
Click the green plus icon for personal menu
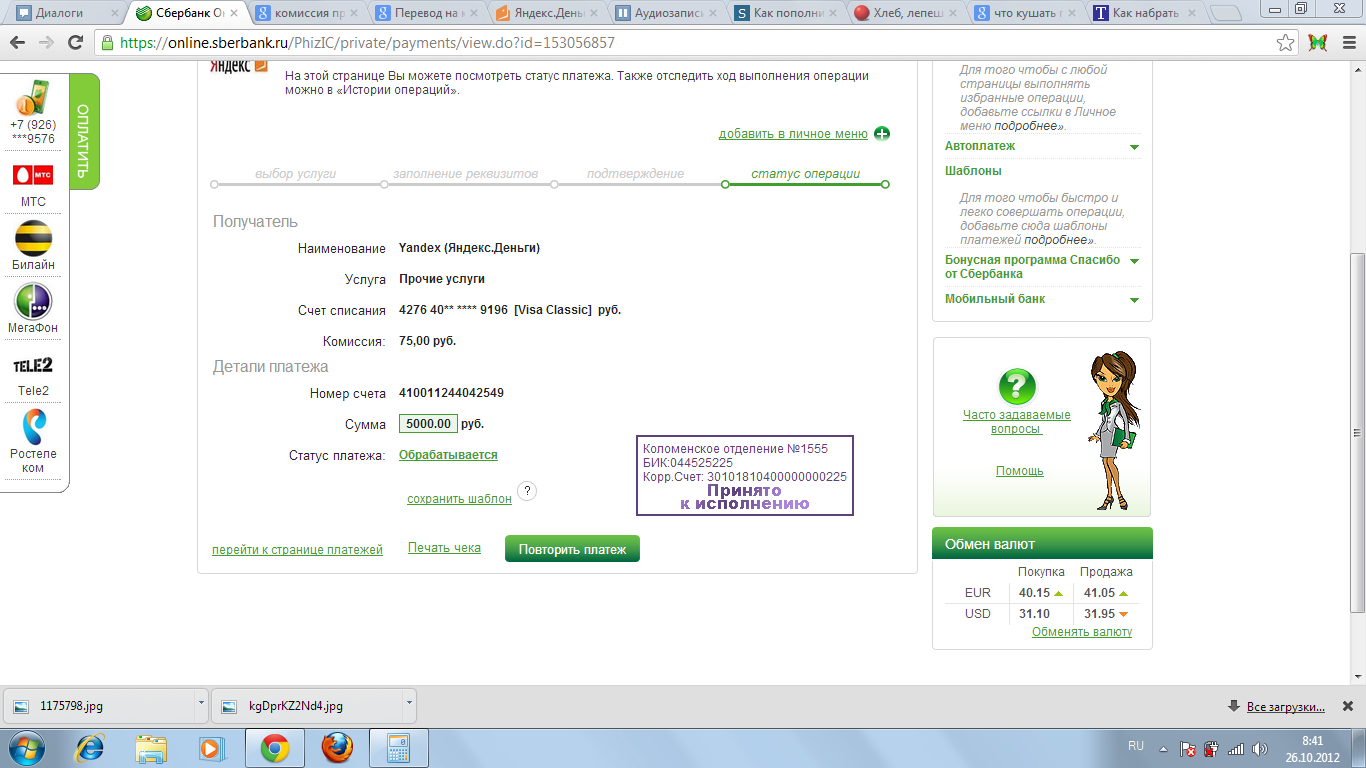point(882,134)
